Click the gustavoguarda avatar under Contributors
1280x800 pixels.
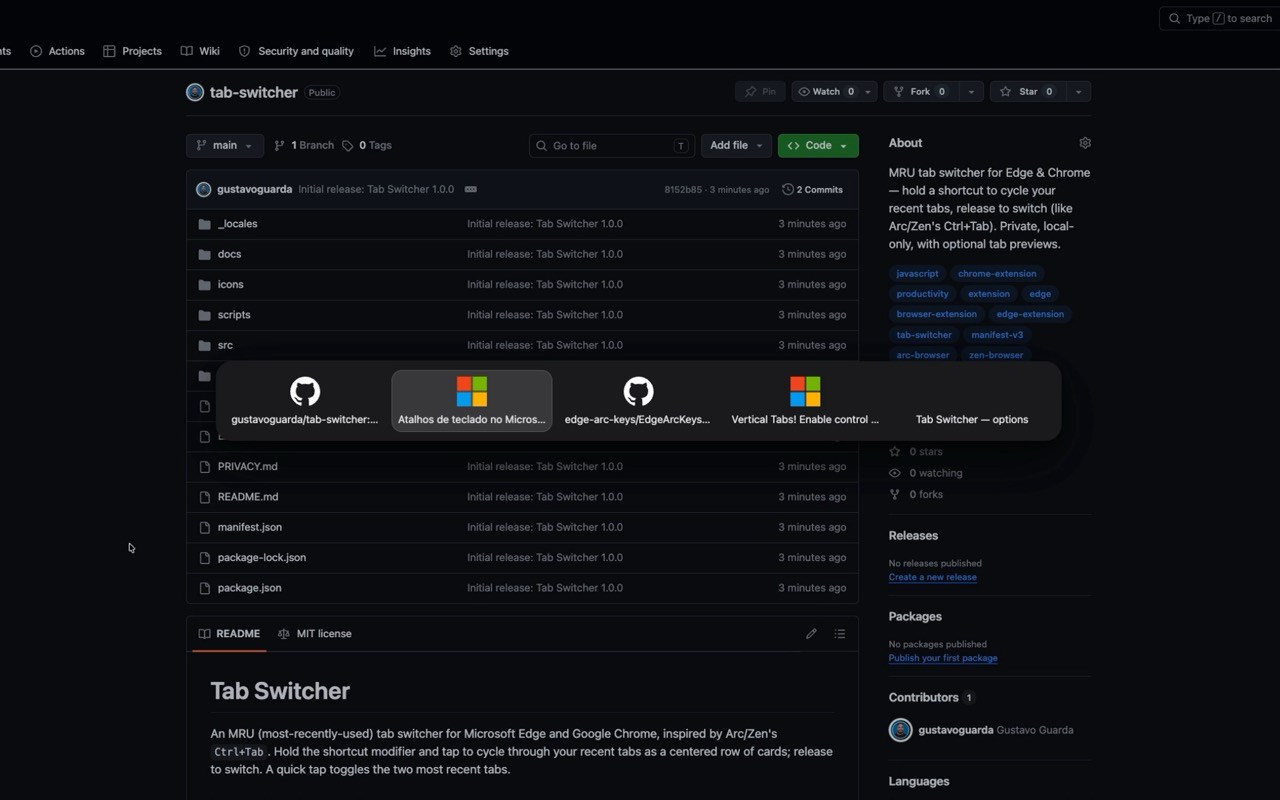900,730
